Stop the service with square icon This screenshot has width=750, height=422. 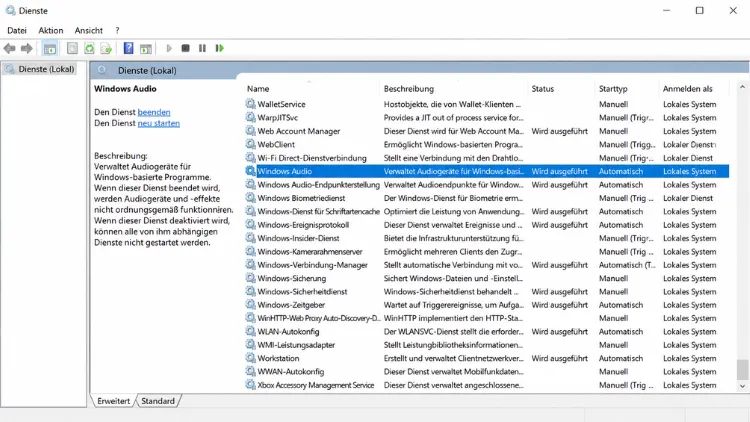point(186,48)
